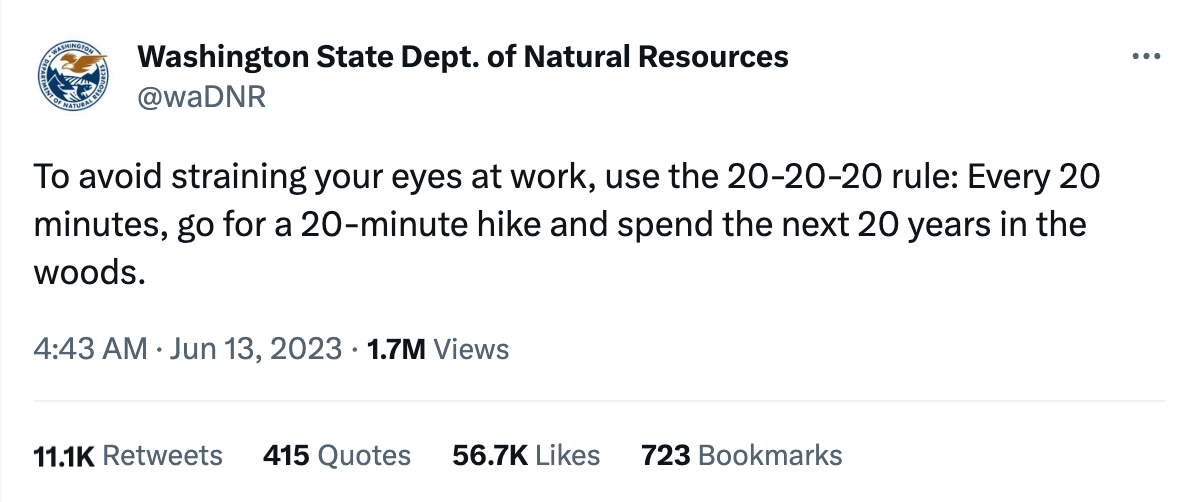Show the 56.7K Likes list
The height and width of the screenshot is (502, 1186).
click(526, 456)
